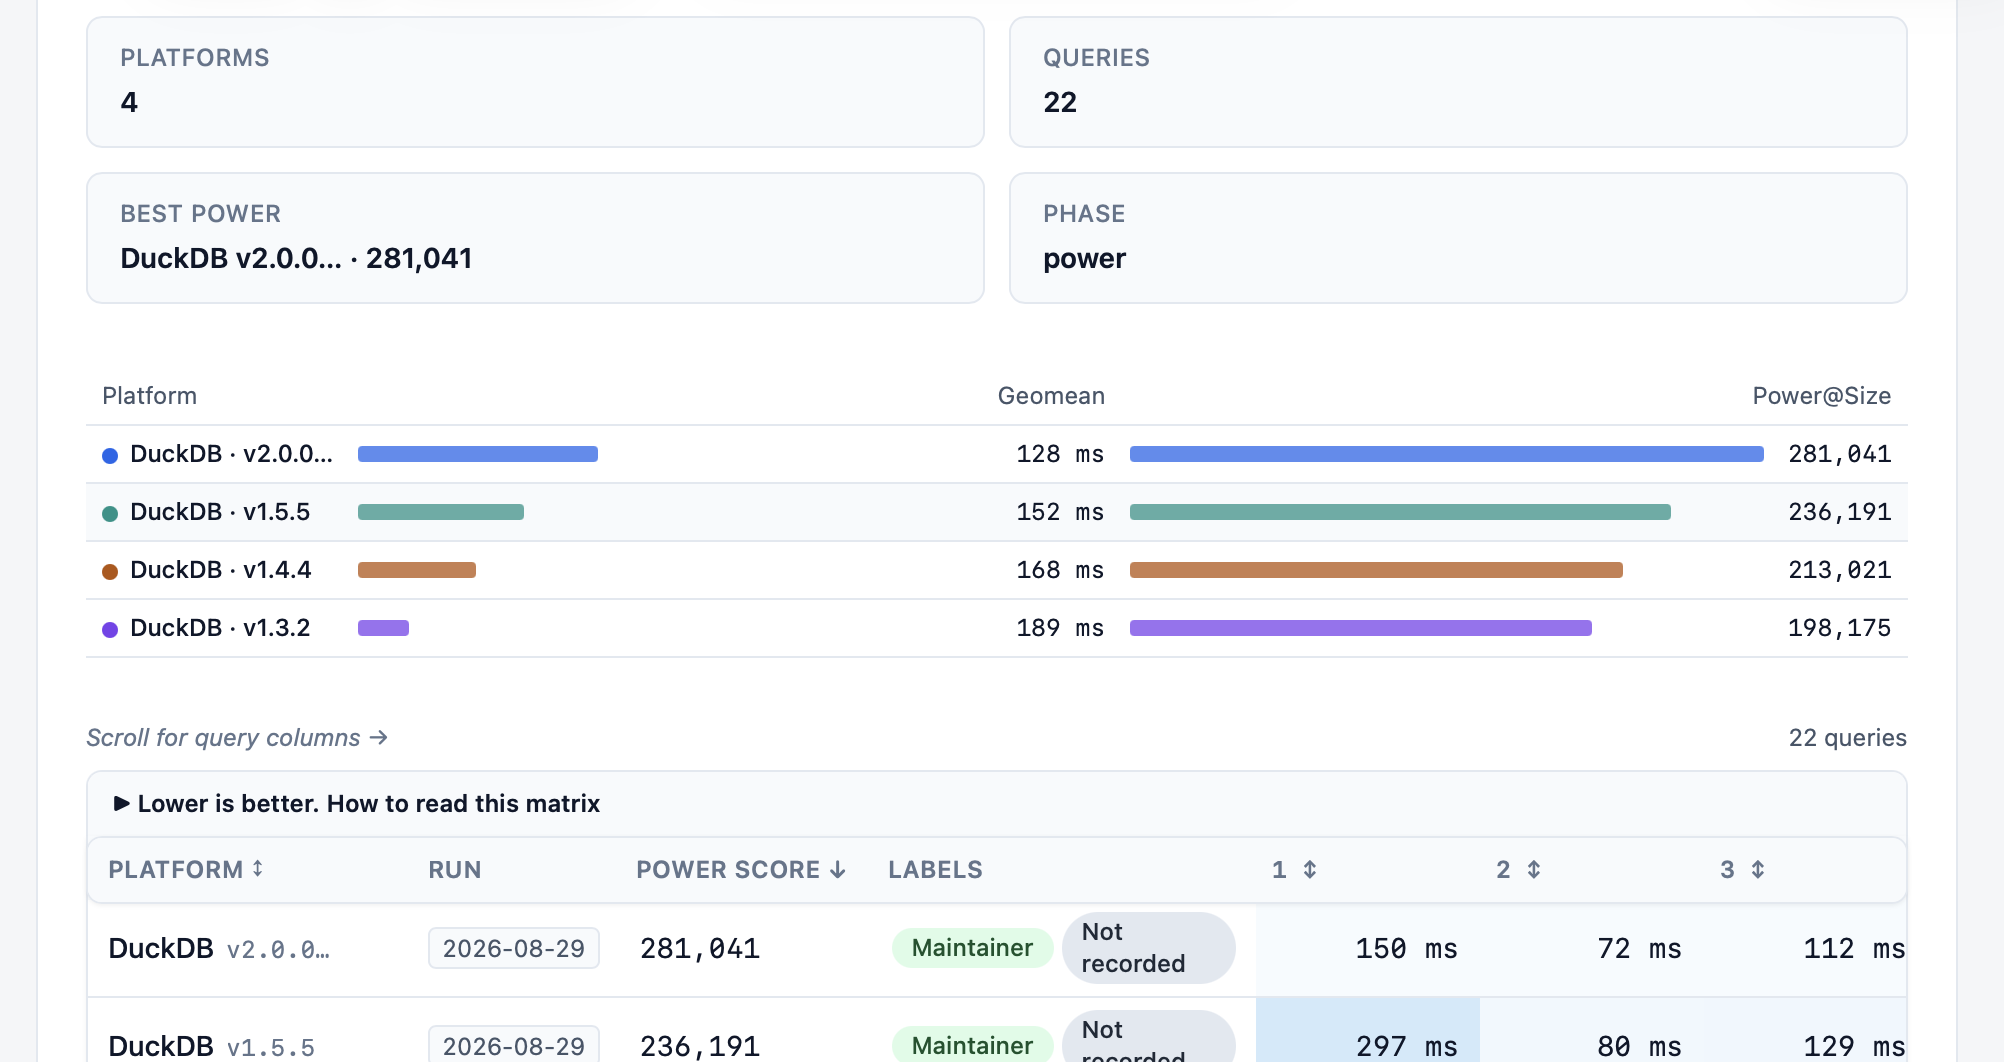
Task: Select the LABELS column header
Action: [935, 870]
